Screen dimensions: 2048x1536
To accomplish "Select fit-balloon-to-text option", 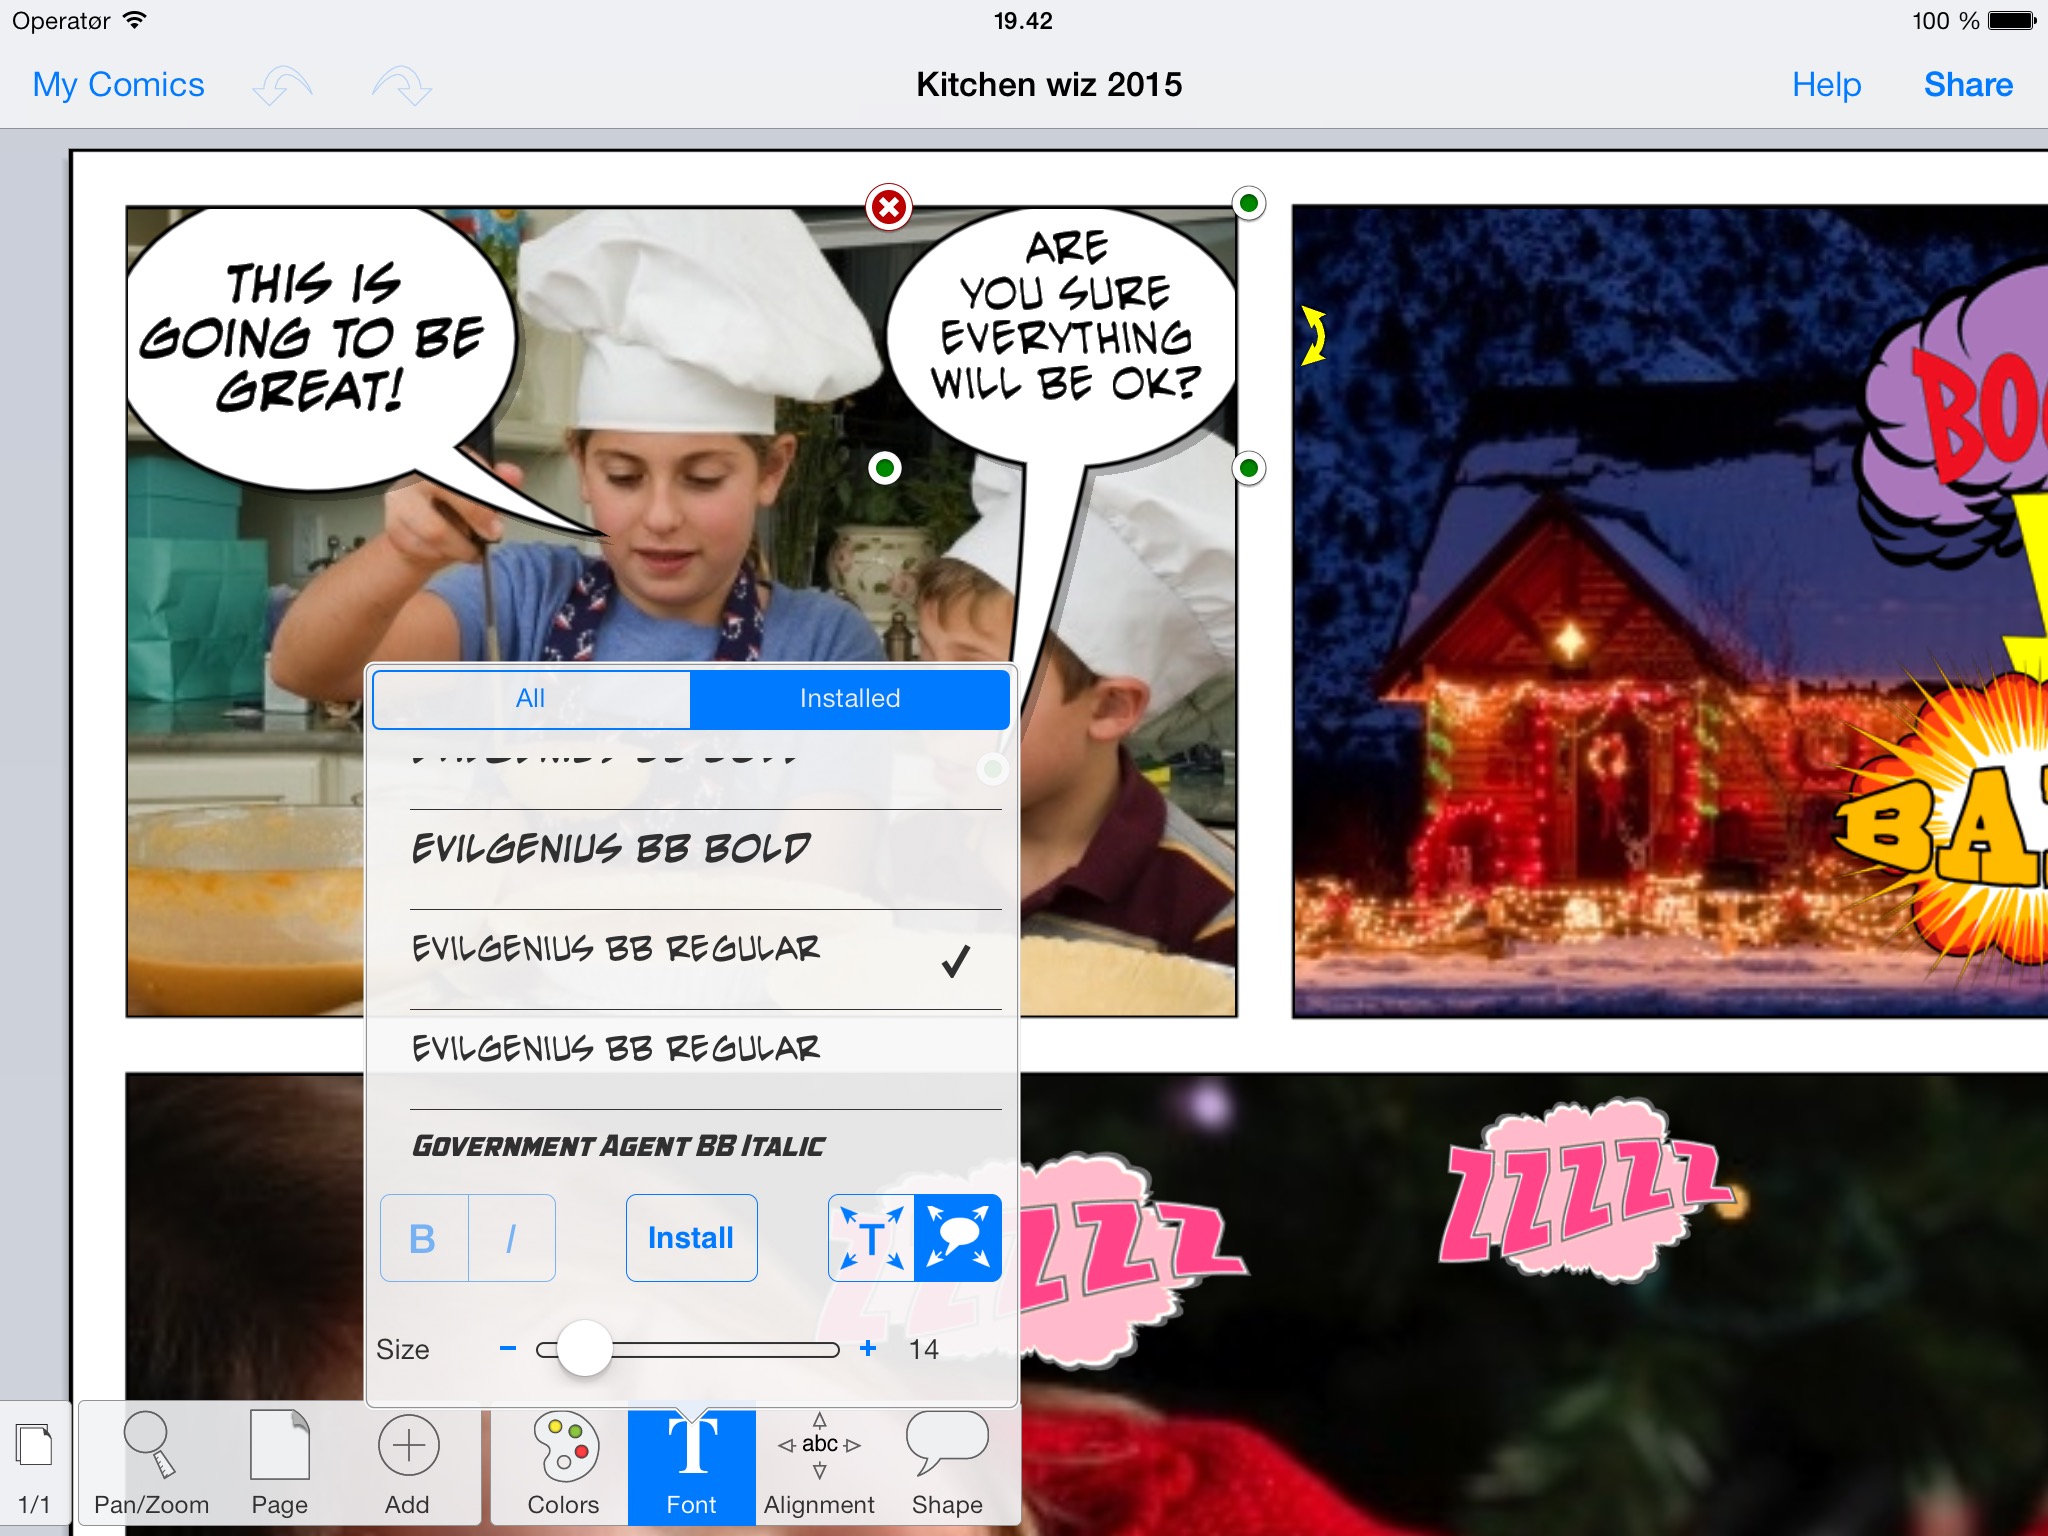I will pyautogui.click(x=958, y=1238).
